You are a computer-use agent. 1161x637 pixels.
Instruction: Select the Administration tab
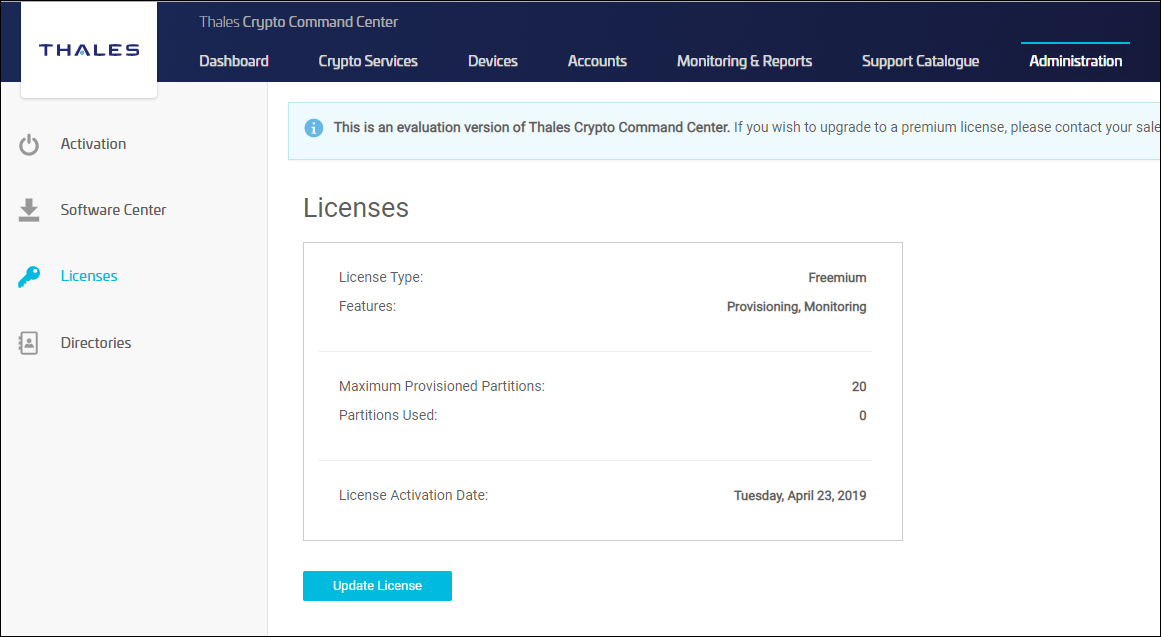click(1076, 61)
